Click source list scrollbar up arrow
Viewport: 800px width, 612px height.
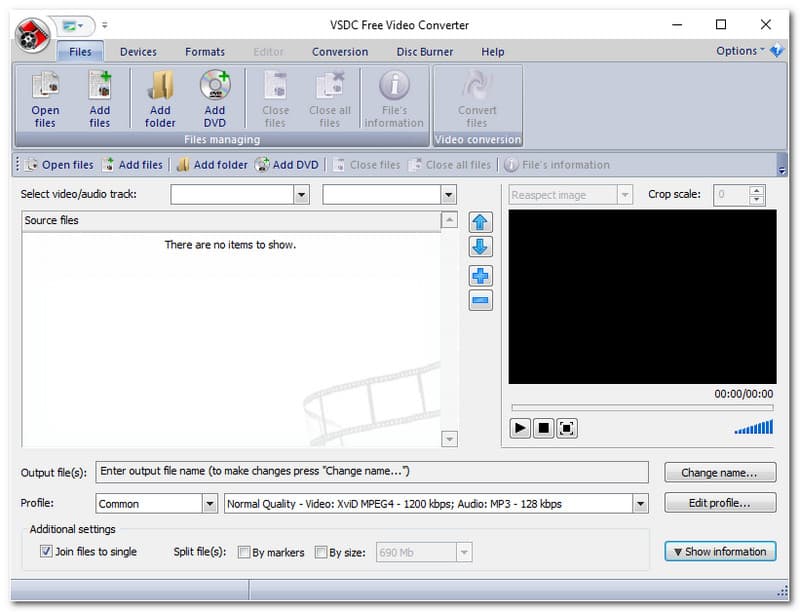(x=449, y=220)
